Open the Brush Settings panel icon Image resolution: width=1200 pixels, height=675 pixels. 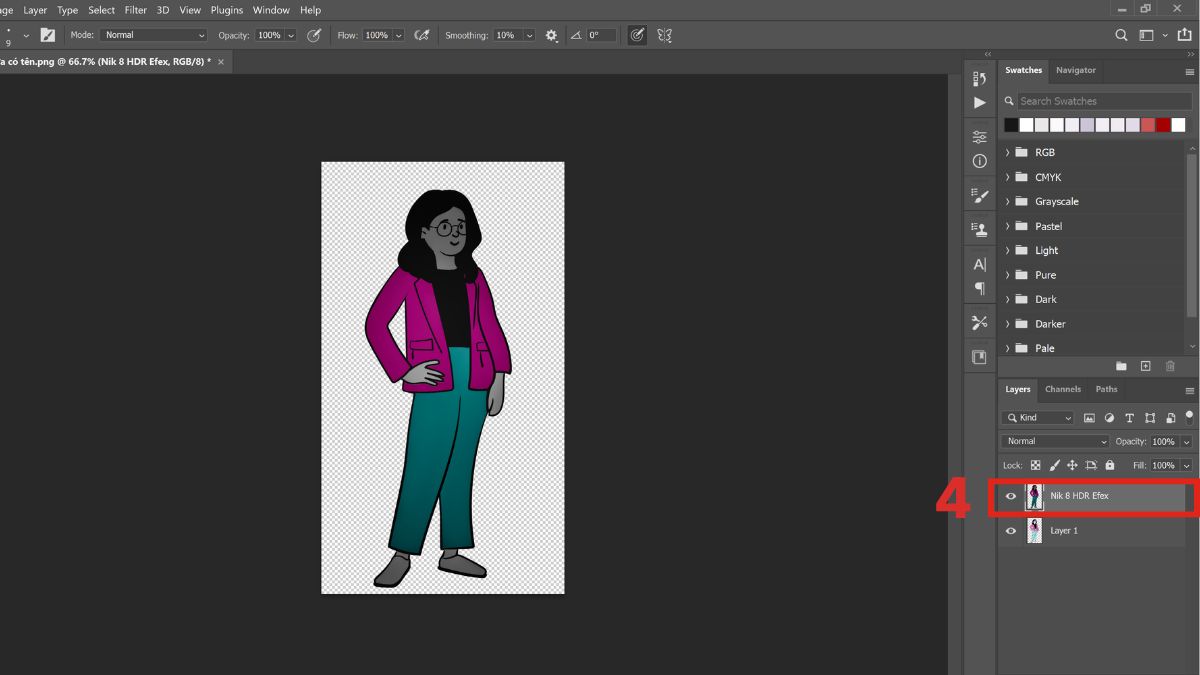pyautogui.click(x=979, y=196)
